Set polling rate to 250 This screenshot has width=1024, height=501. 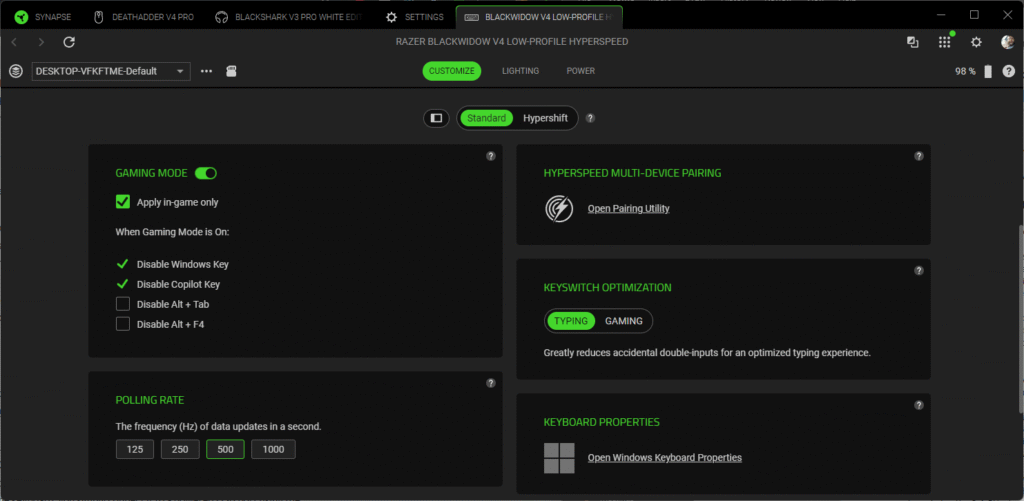pos(180,449)
